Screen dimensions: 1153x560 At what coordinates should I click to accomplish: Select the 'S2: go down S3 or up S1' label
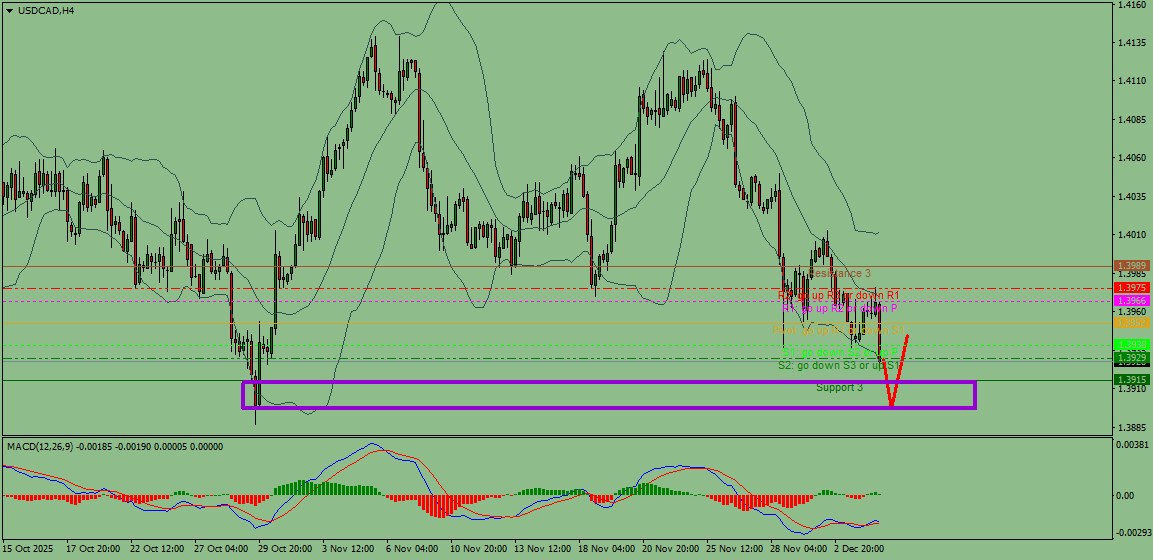[839, 365]
